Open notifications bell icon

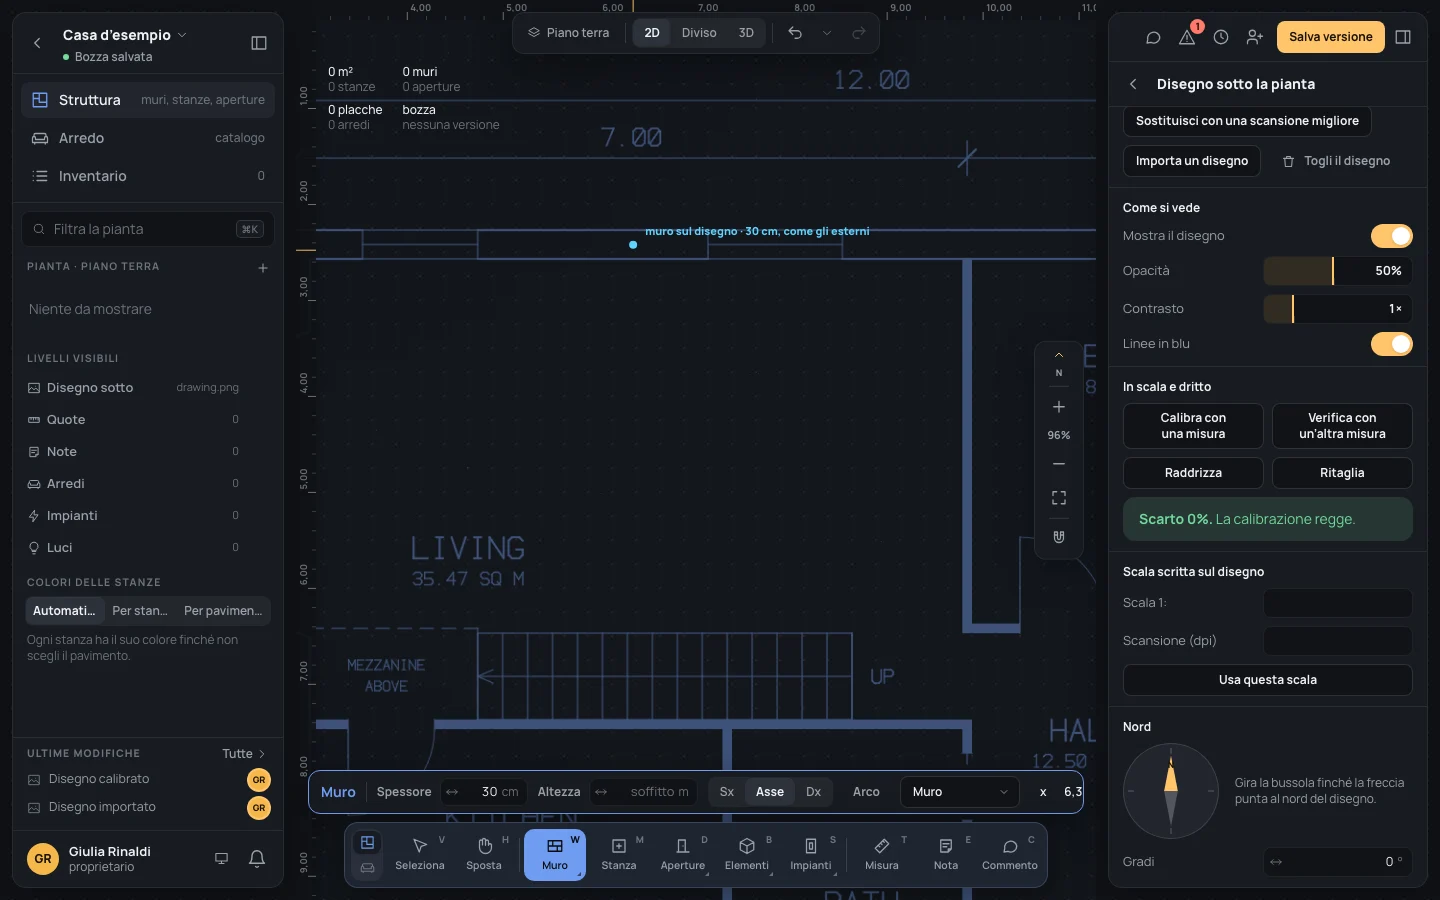tap(257, 858)
